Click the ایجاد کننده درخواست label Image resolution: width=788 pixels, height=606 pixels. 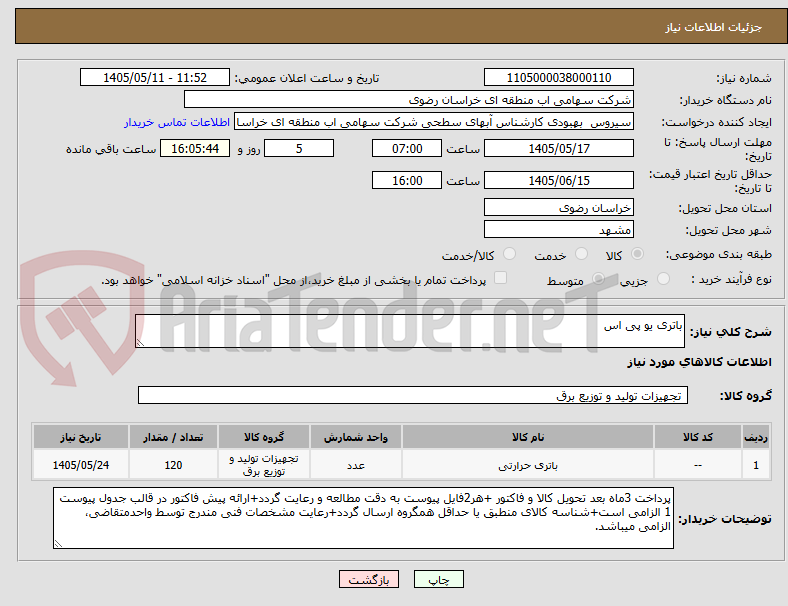pyautogui.click(x=717, y=123)
